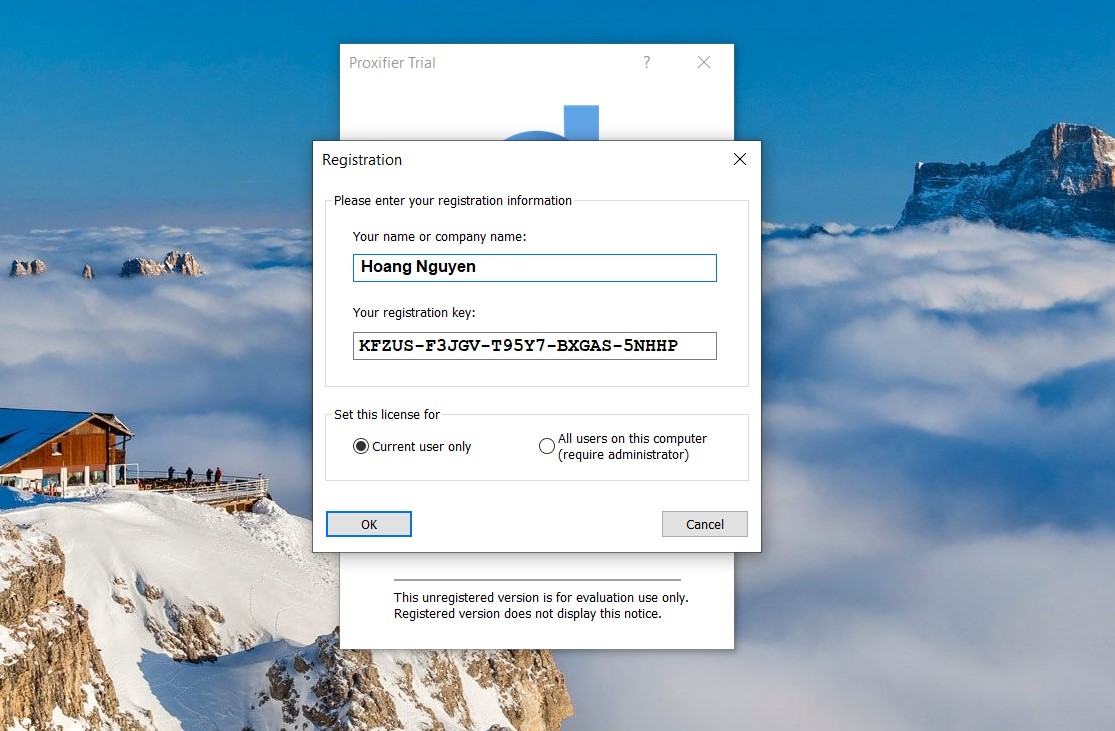Click inside the registration key field
1115x731 pixels.
(534, 346)
